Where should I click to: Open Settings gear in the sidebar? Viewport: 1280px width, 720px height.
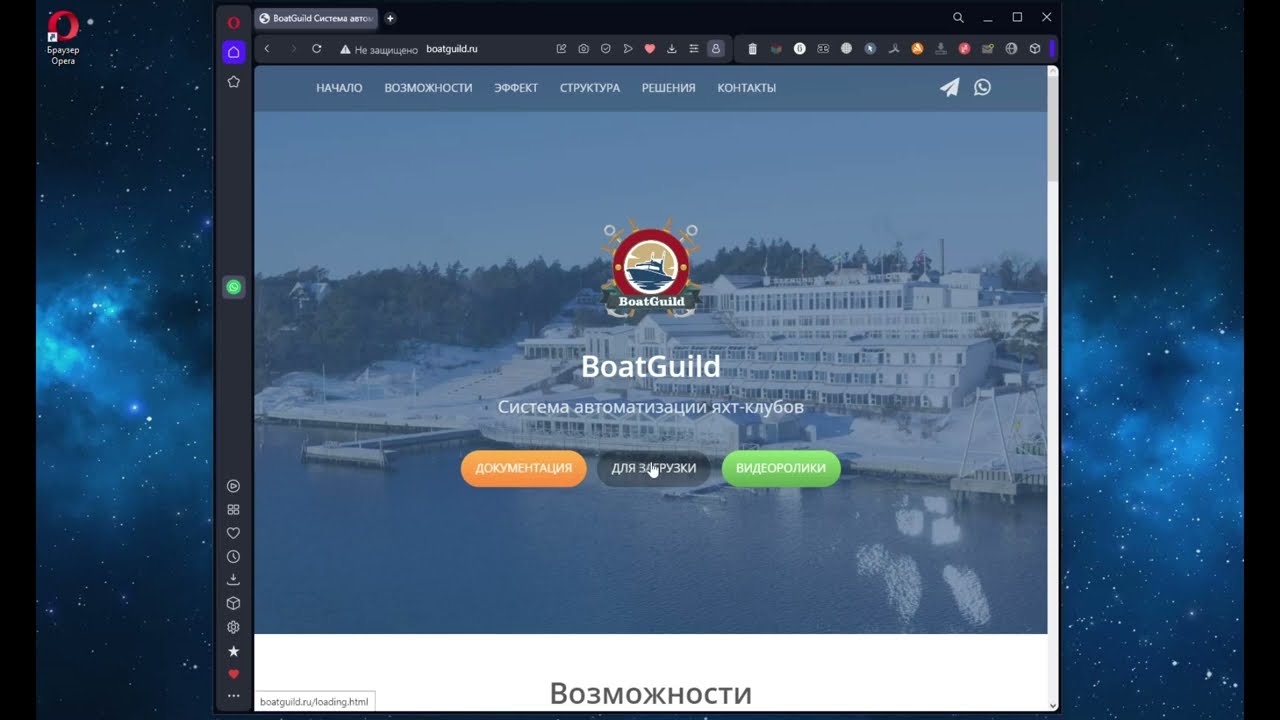click(233, 628)
